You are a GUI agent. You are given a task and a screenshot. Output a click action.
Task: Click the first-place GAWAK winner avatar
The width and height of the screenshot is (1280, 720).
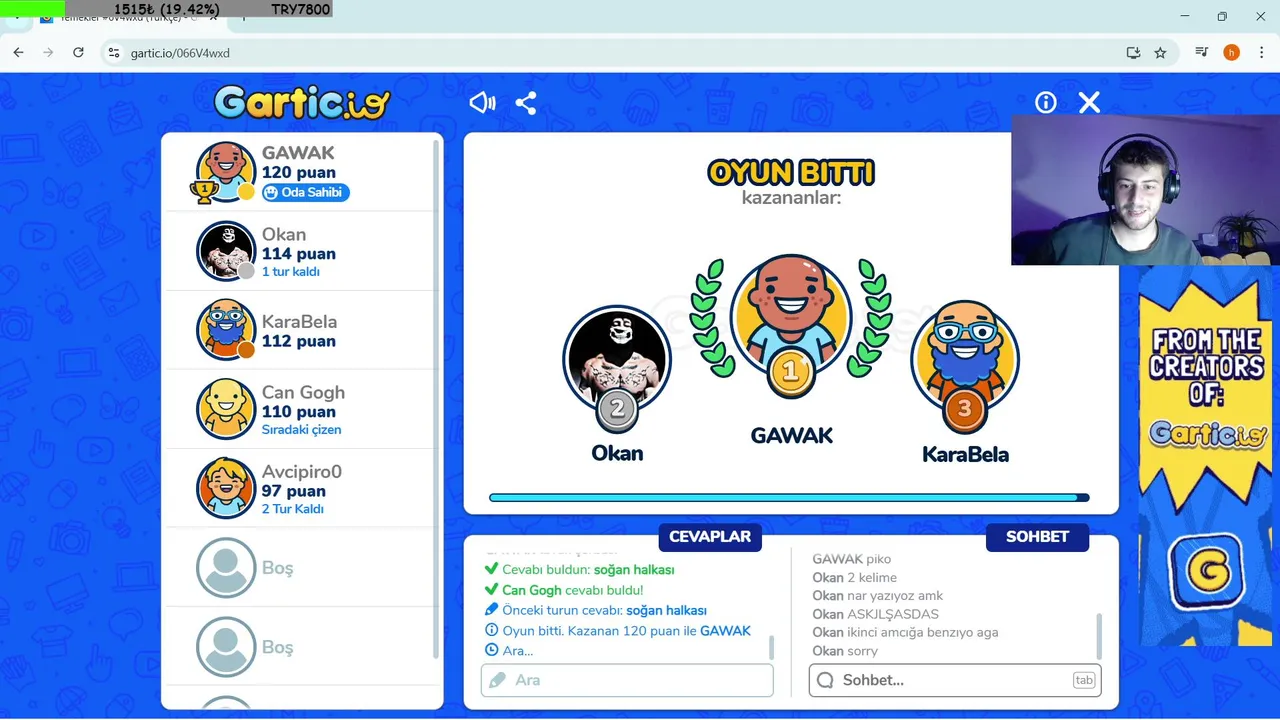pos(791,315)
